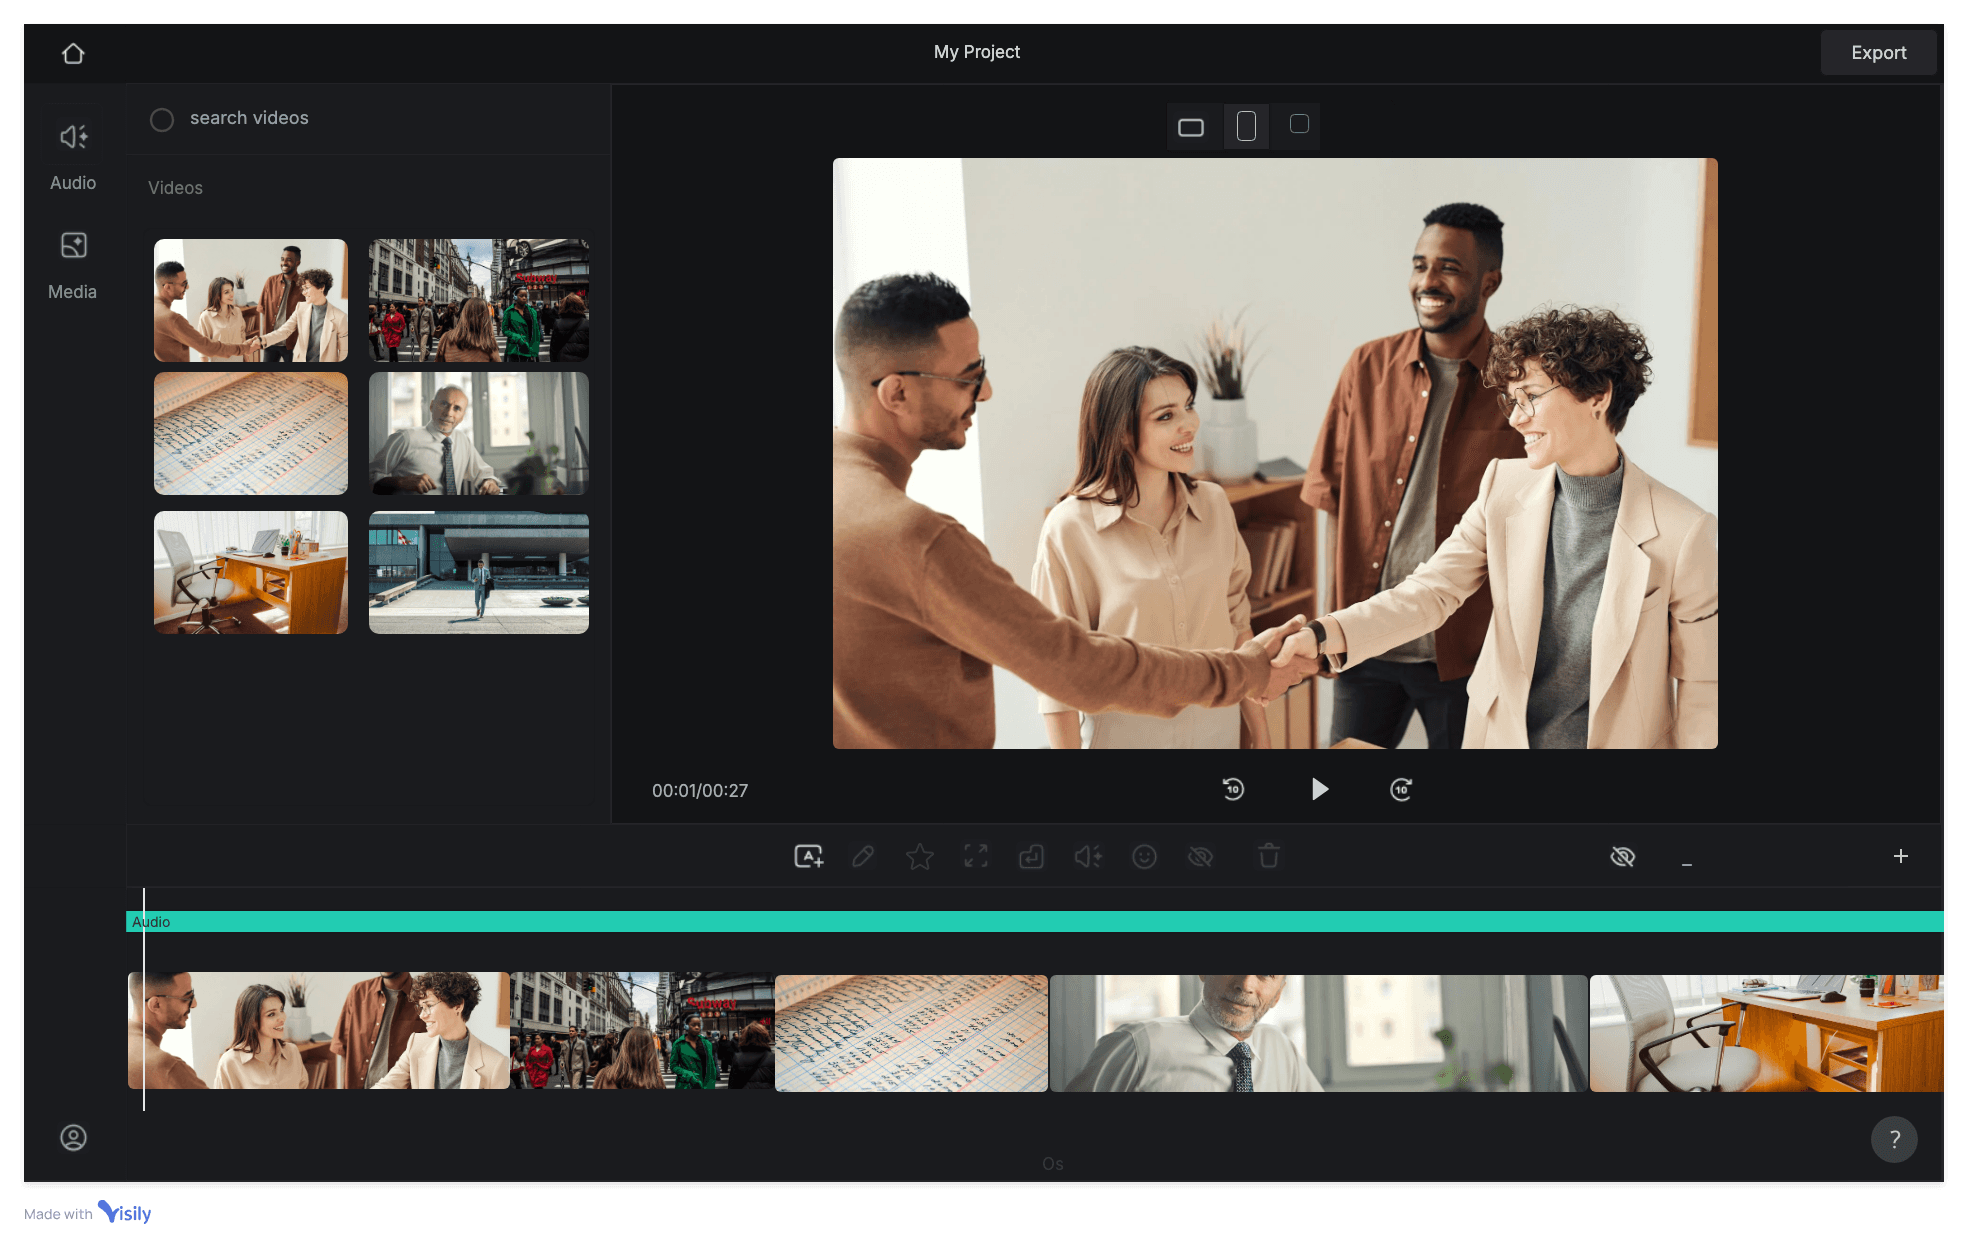Click the emoji sticker icon

pyautogui.click(x=1144, y=856)
